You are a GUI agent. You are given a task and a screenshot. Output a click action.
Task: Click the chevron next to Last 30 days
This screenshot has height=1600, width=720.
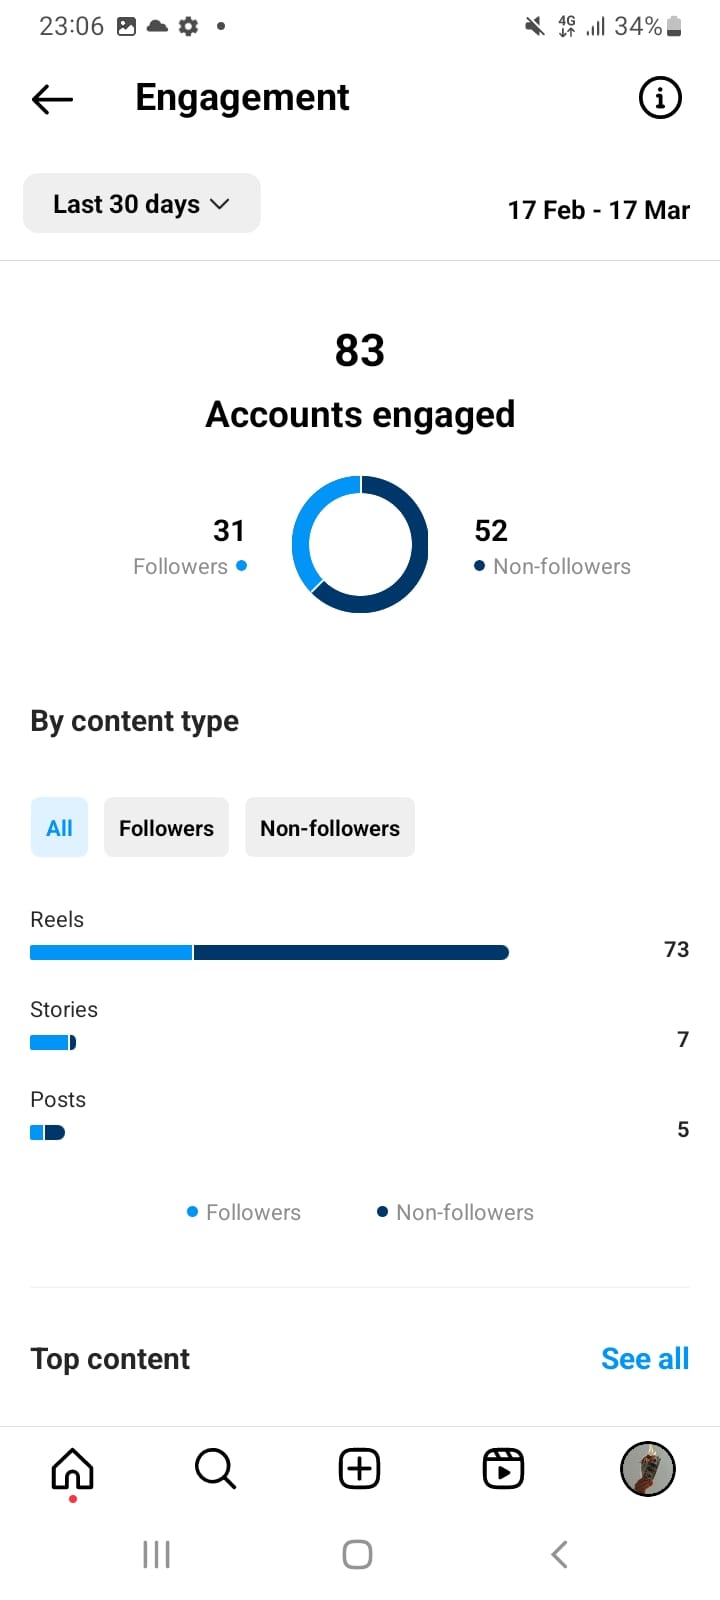point(220,205)
